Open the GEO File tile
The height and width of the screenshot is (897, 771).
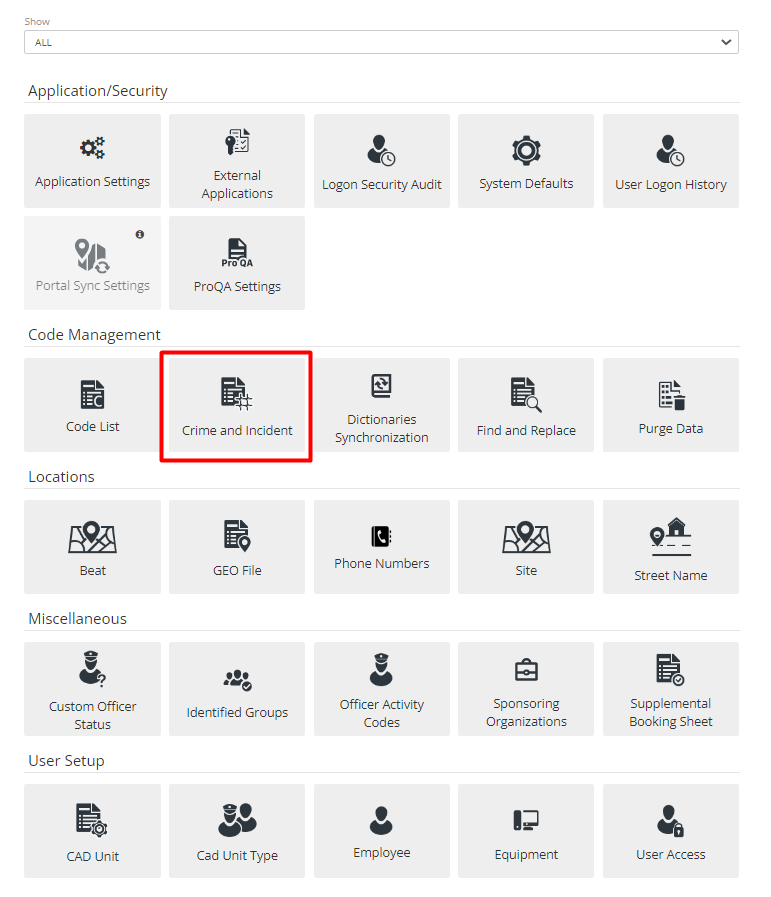[x=237, y=547]
